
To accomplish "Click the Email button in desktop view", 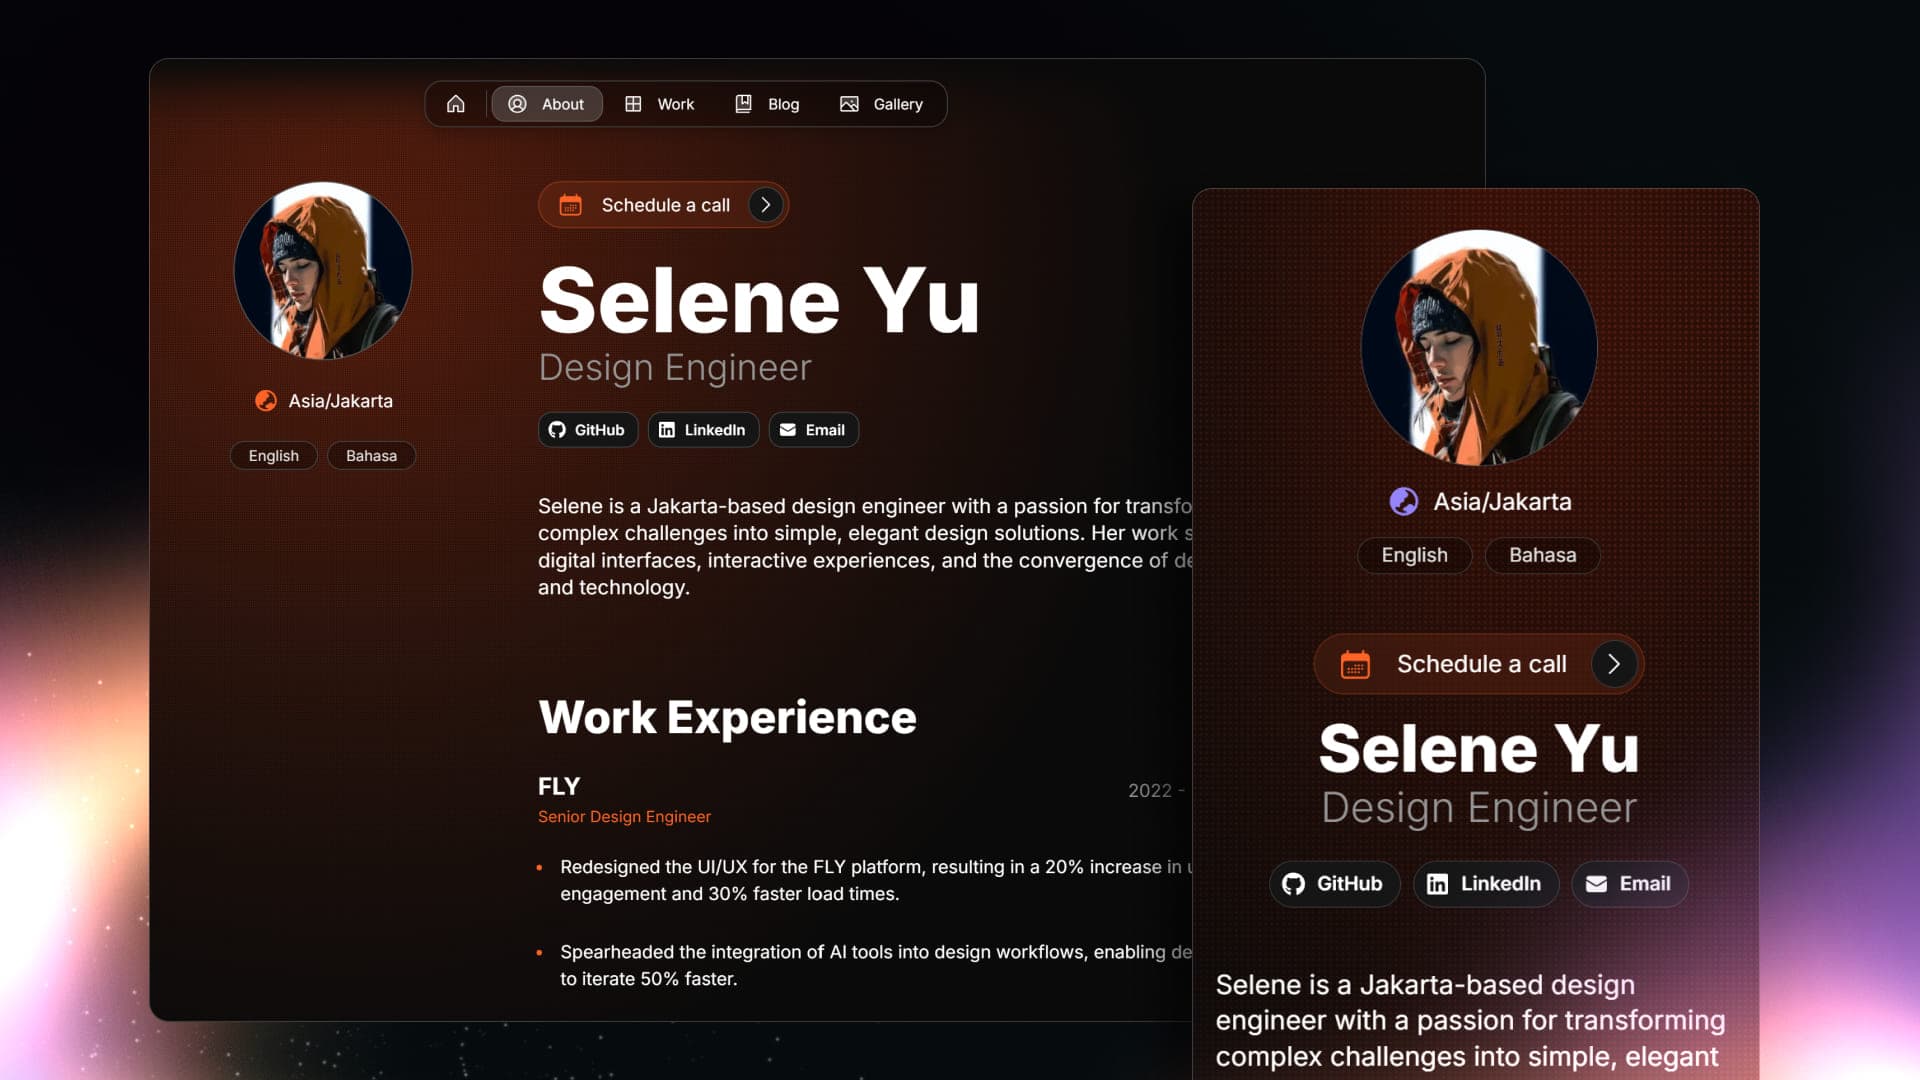I will [813, 430].
